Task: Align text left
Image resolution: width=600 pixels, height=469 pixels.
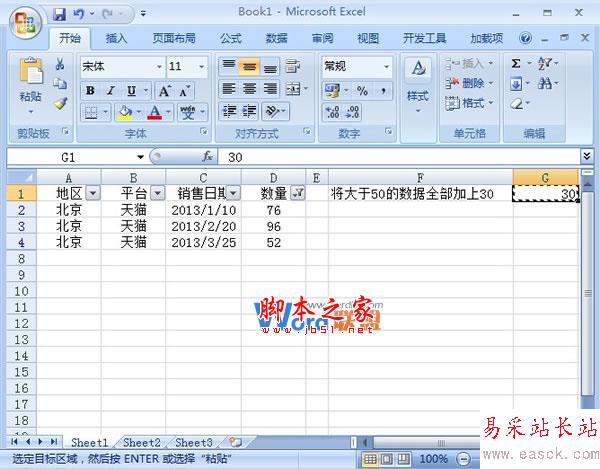Action: [x=229, y=89]
